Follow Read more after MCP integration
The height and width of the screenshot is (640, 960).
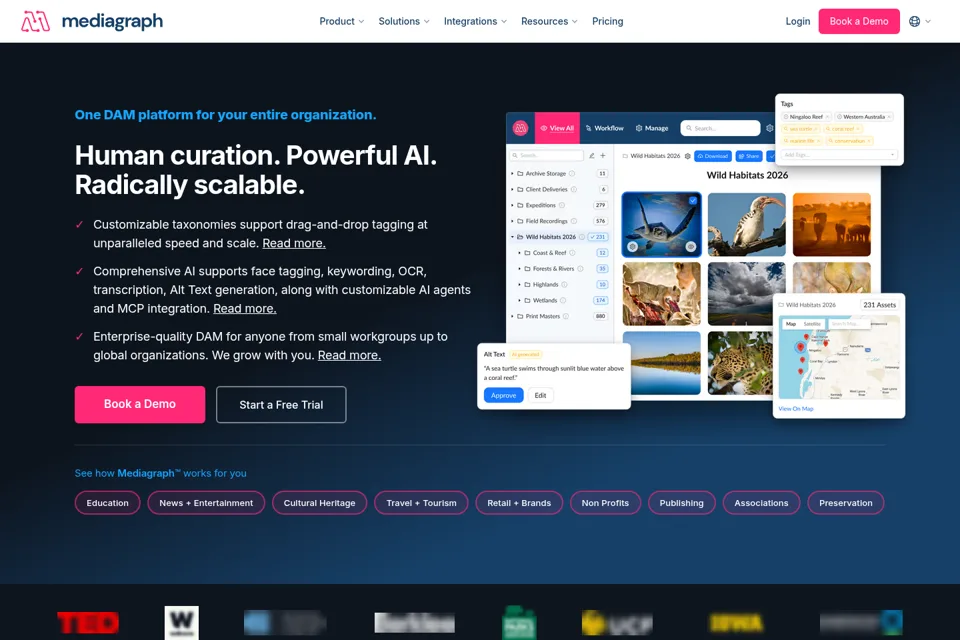point(245,309)
